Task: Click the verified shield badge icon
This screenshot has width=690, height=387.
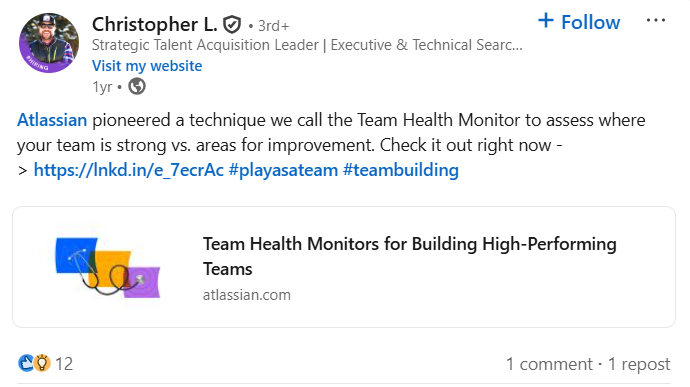Action: pyautogui.click(x=232, y=25)
